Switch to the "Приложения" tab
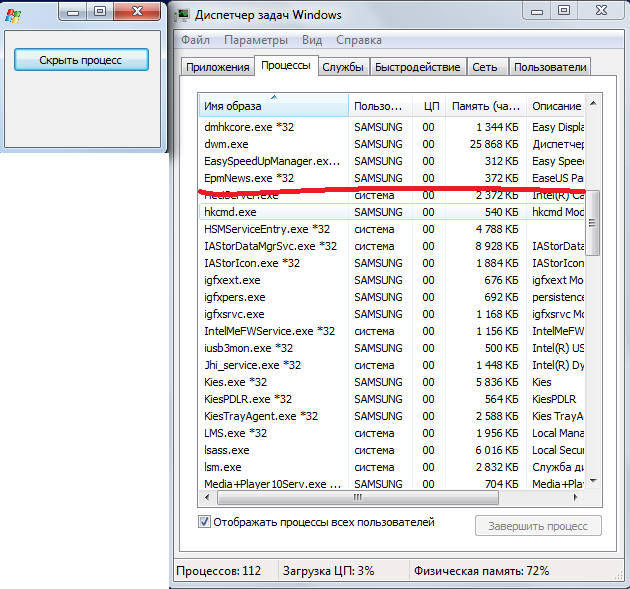 (218, 67)
